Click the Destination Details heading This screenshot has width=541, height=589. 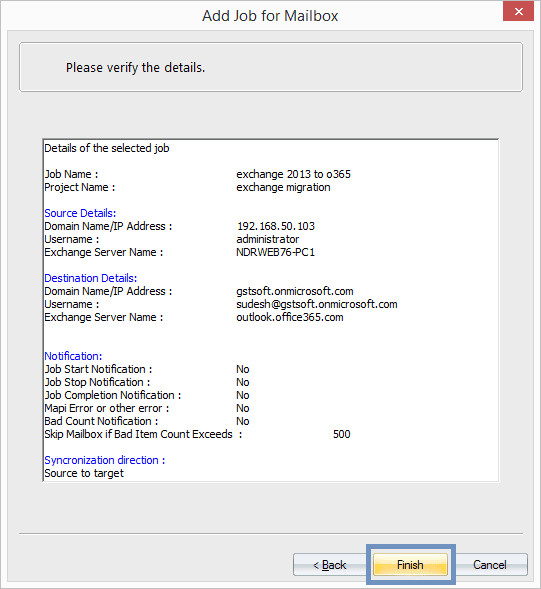(x=91, y=278)
